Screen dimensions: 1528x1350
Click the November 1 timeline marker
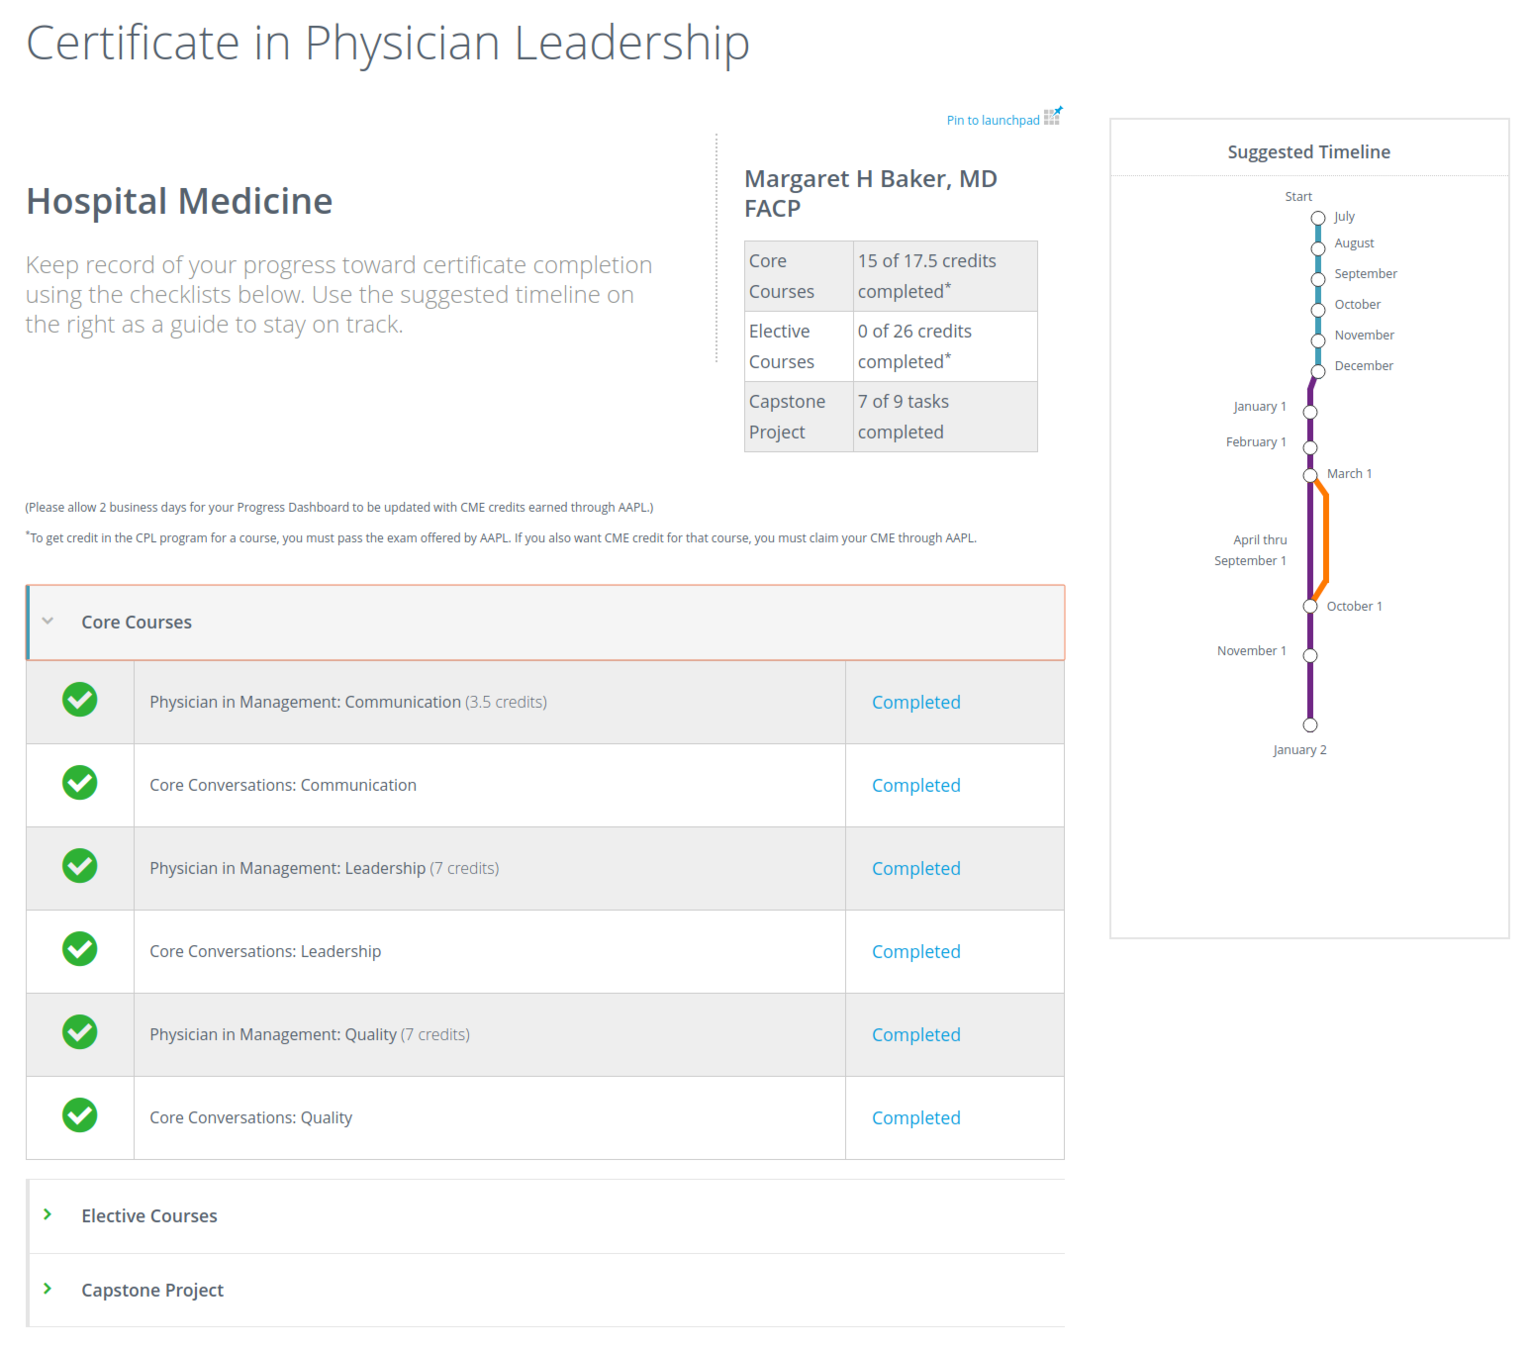pos(1310,655)
